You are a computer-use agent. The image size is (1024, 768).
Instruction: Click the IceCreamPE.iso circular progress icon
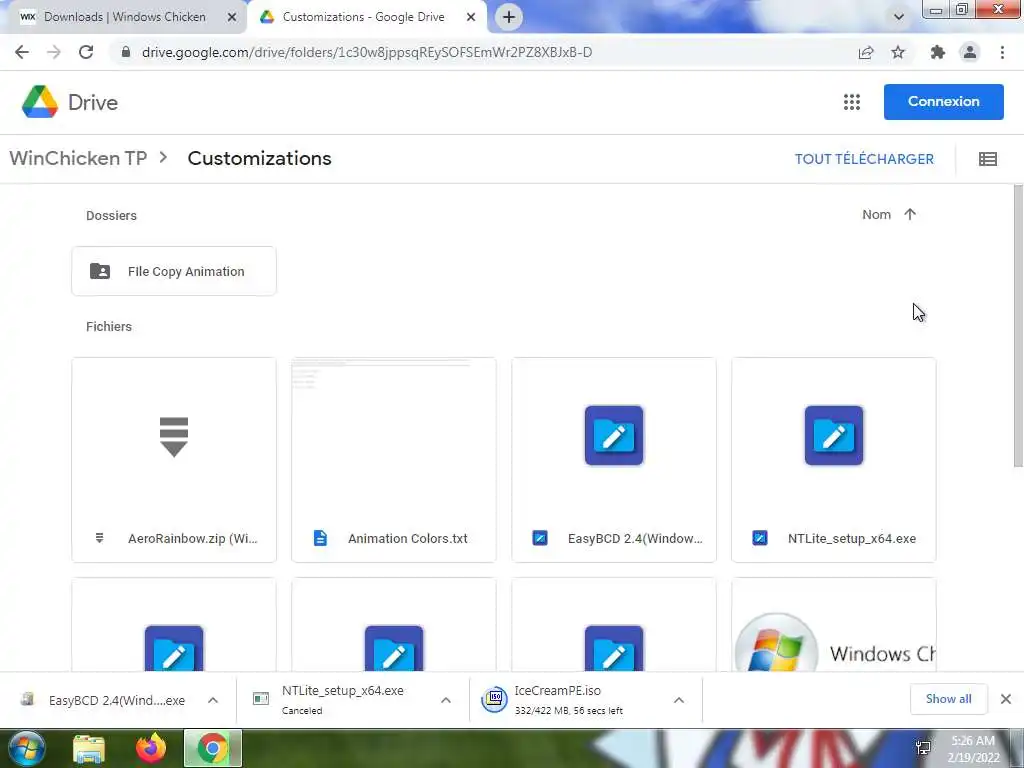click(x=494, y=699)
